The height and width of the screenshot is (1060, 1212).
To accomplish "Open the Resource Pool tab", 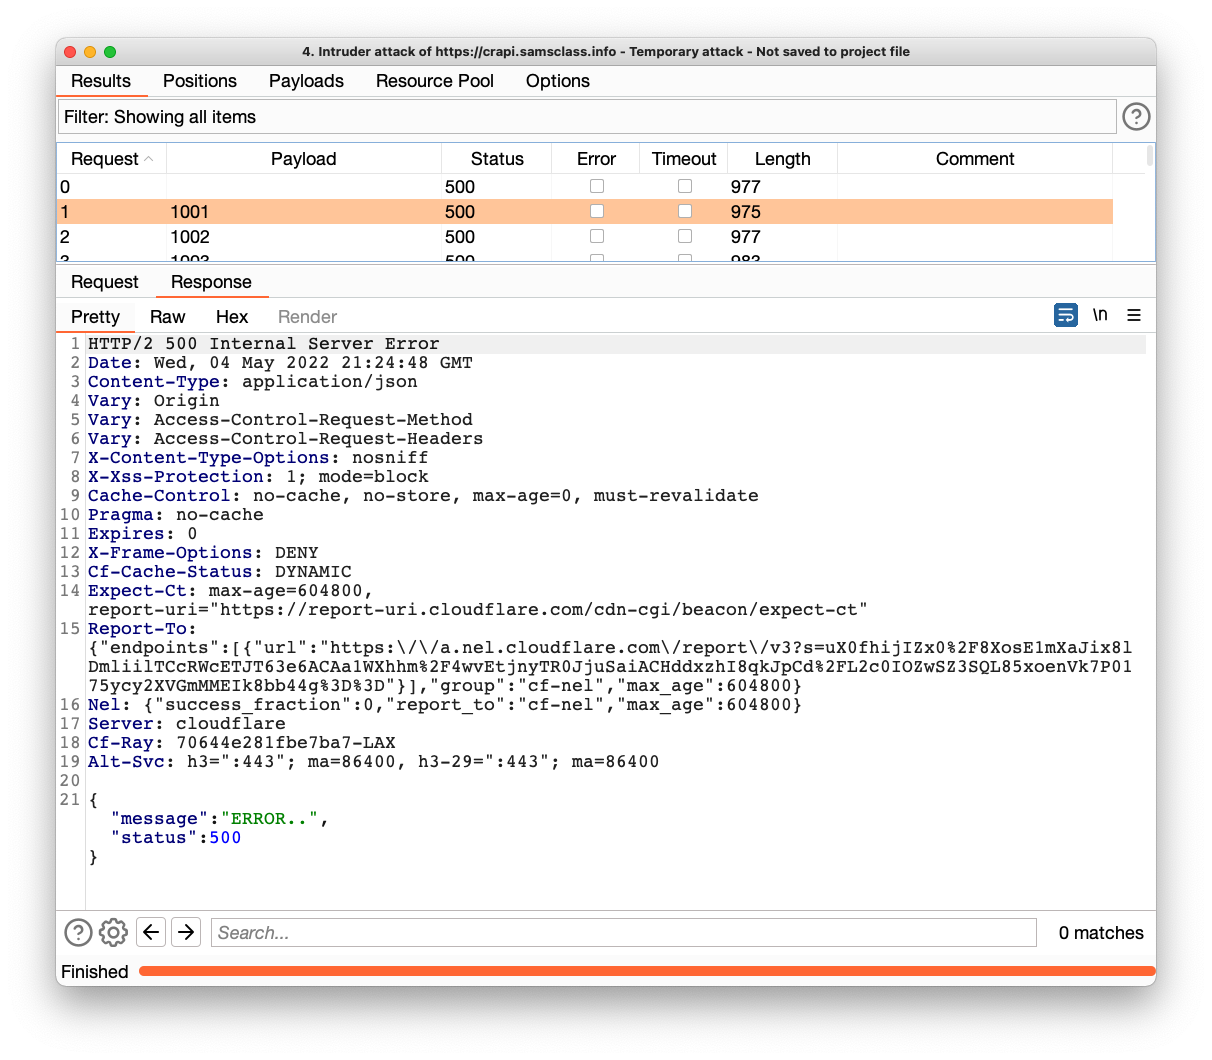I will click(434, 81).
